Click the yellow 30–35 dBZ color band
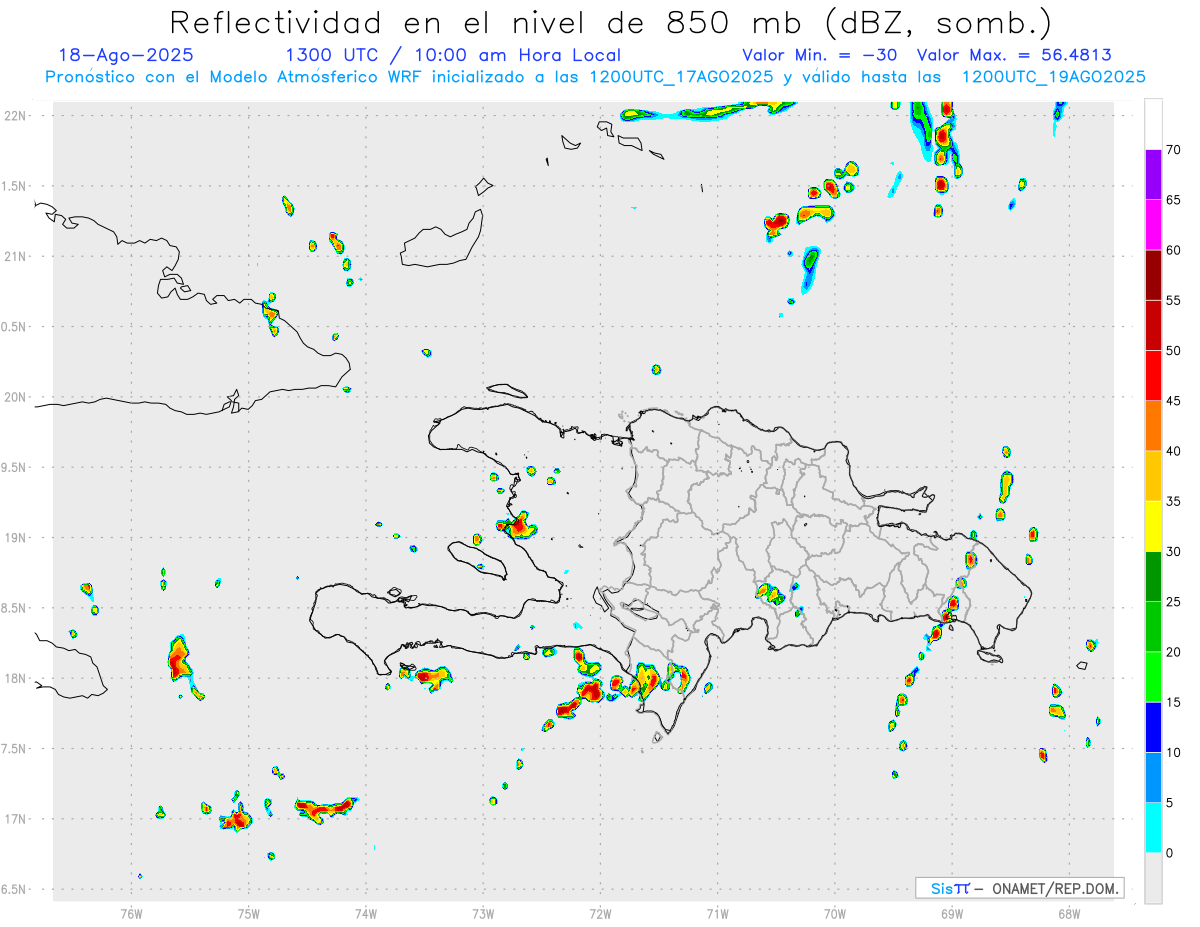The width and height of the screenshot is (1200, 927). 1153,526
